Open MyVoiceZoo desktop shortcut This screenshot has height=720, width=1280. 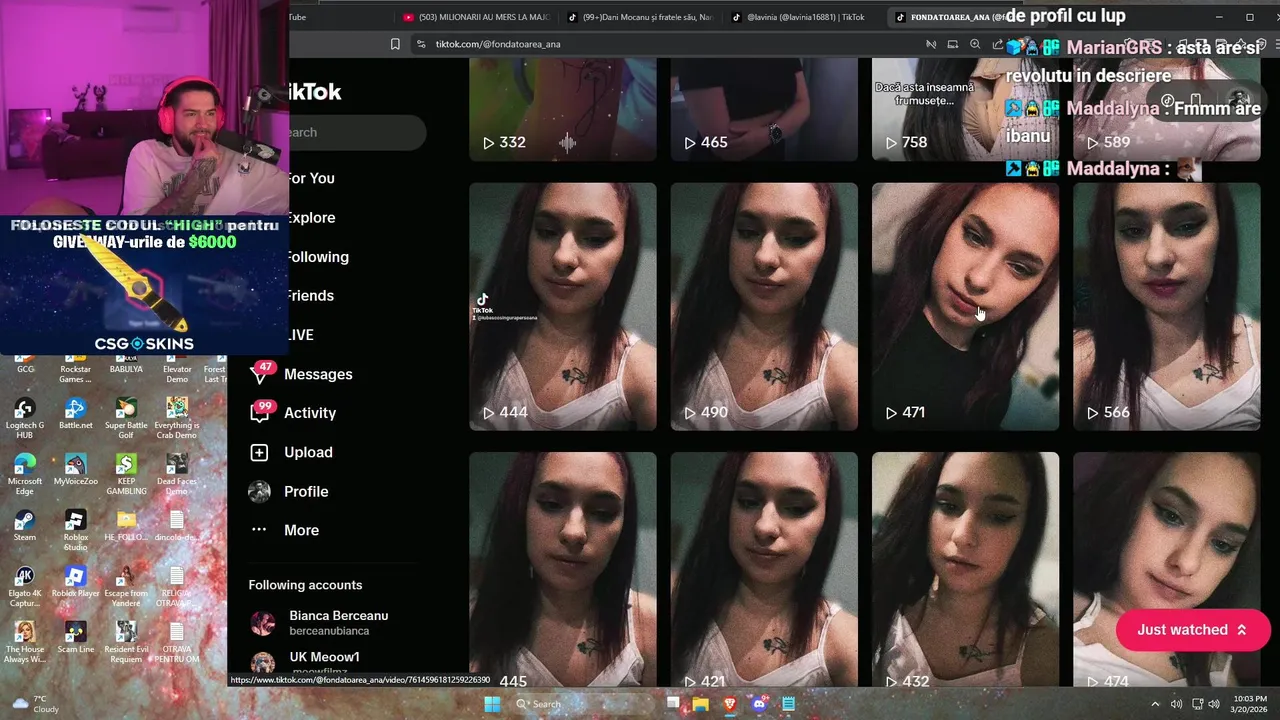point(75,469)
